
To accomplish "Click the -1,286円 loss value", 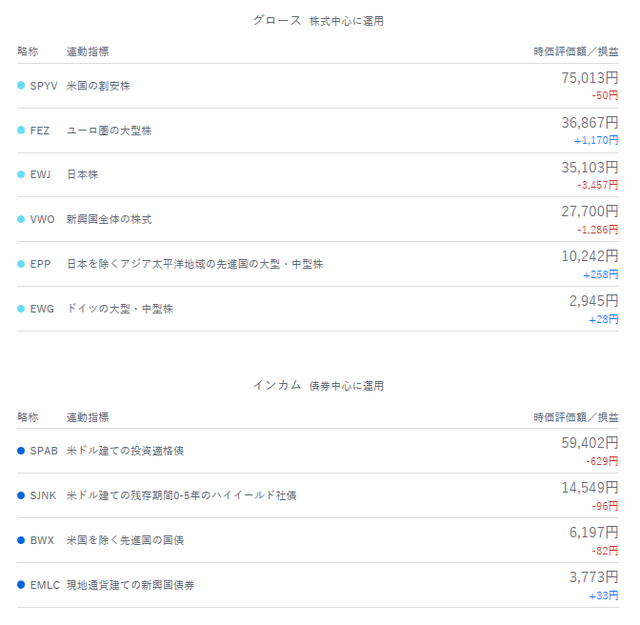I will (598, 230).
